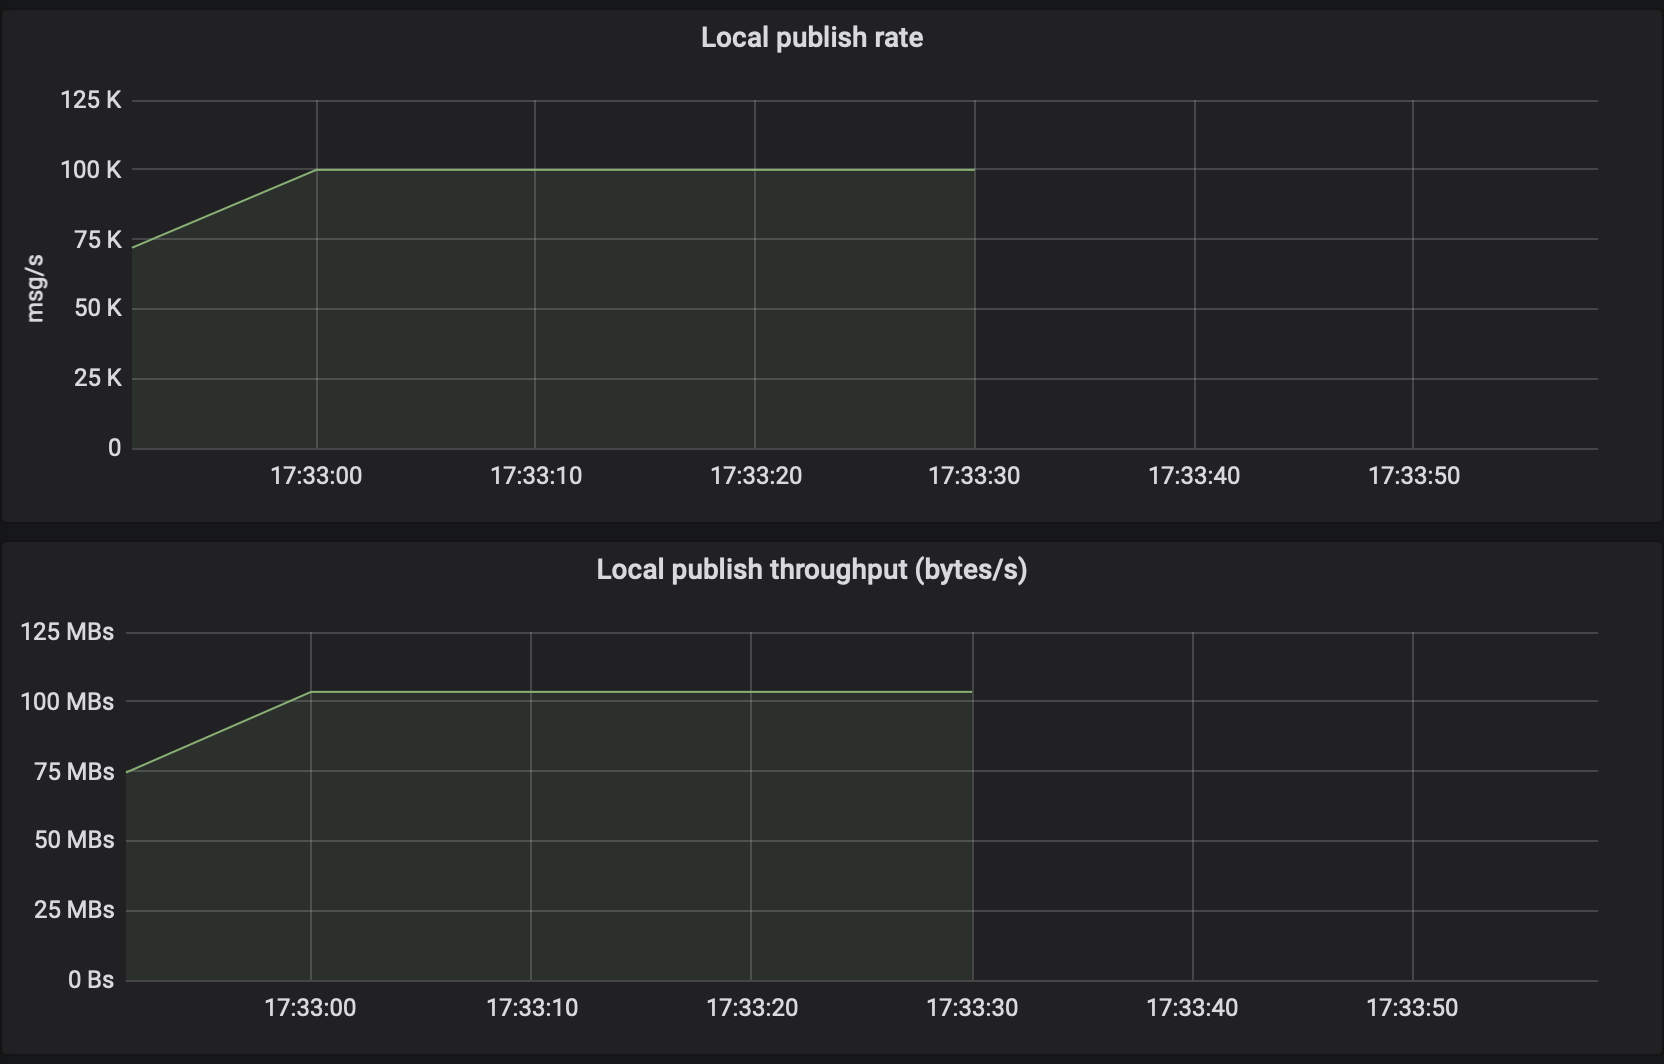The width and height of the screenshot is (1664, 1064).
Task: Open the Local publish rate panel title
Action: [812, 38]
